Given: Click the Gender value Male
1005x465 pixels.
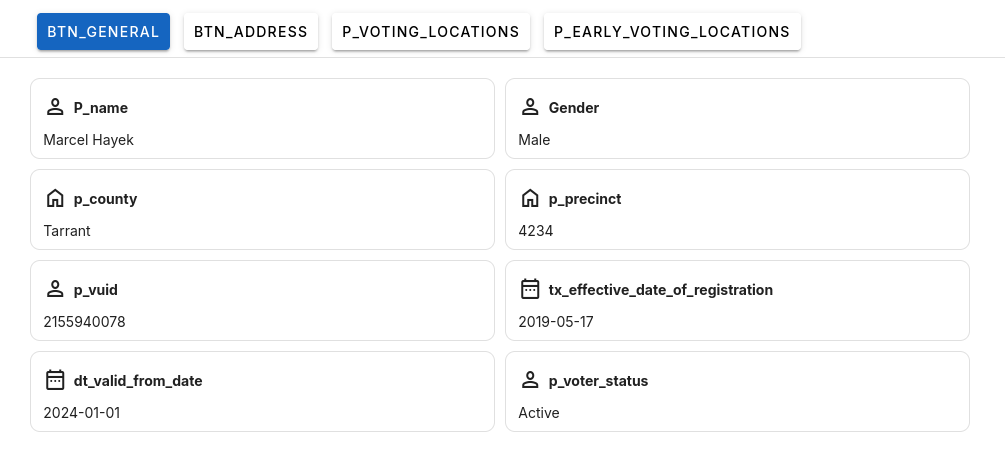Looking at the screenshot, I should point(534,140).
